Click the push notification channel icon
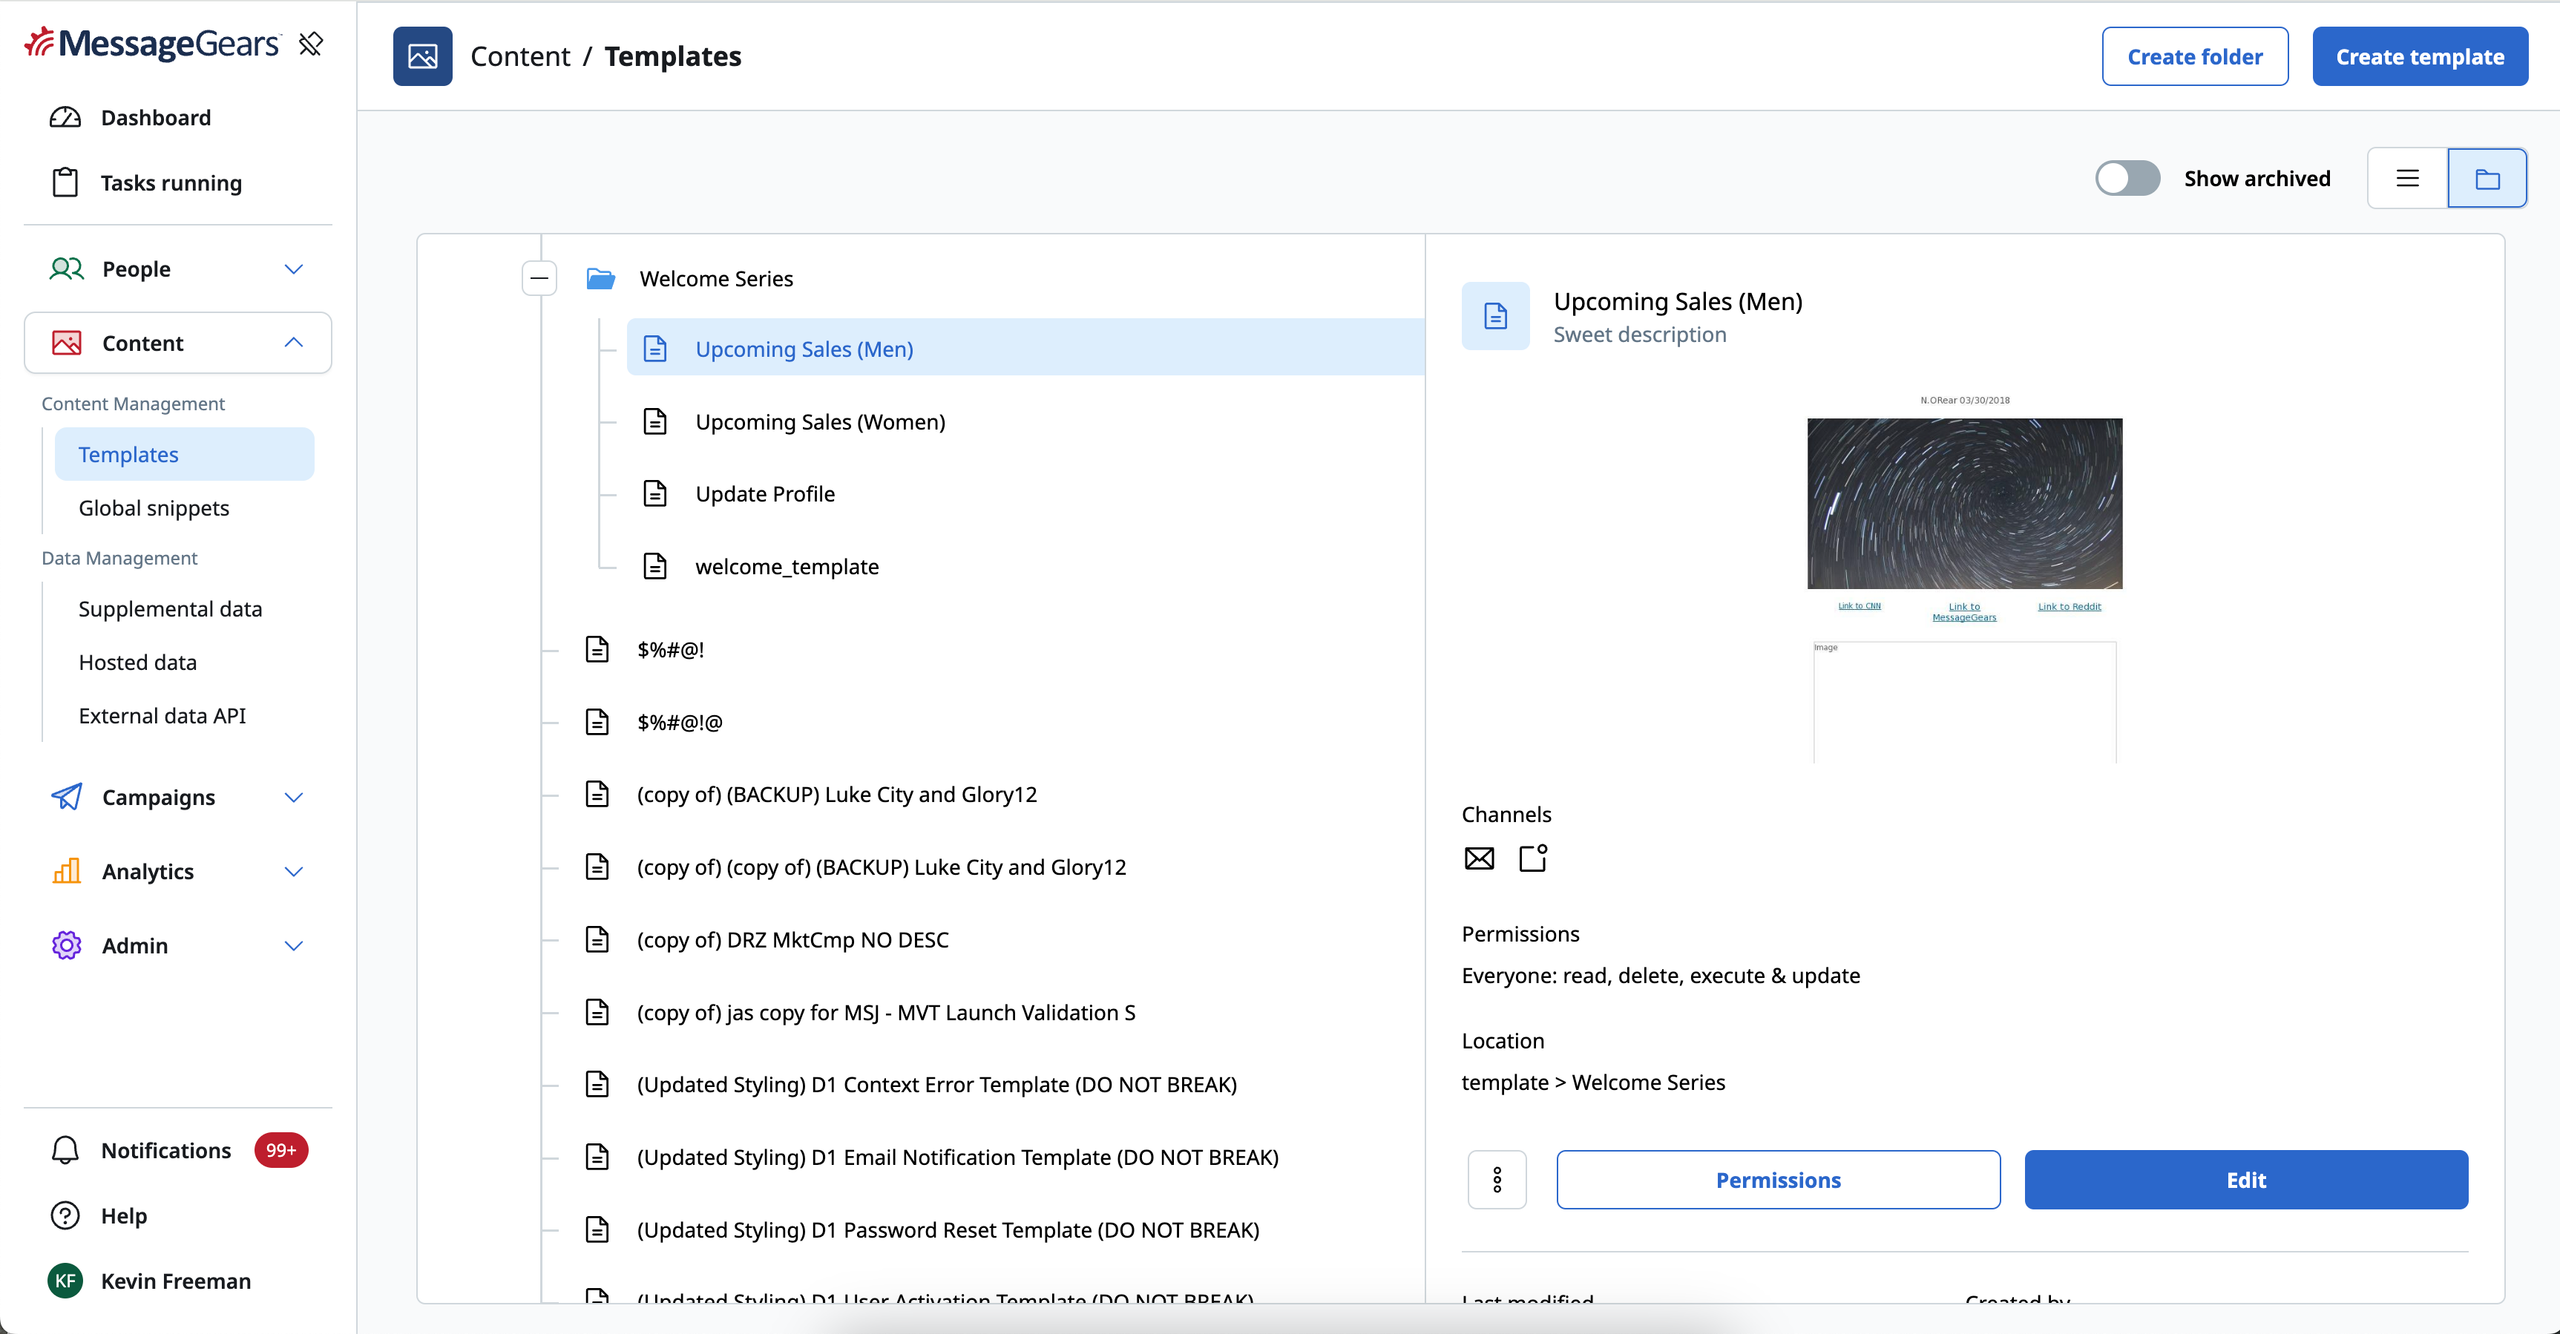The width and height of the screenshot is (2560, 1334). (x=1533, y=858)
